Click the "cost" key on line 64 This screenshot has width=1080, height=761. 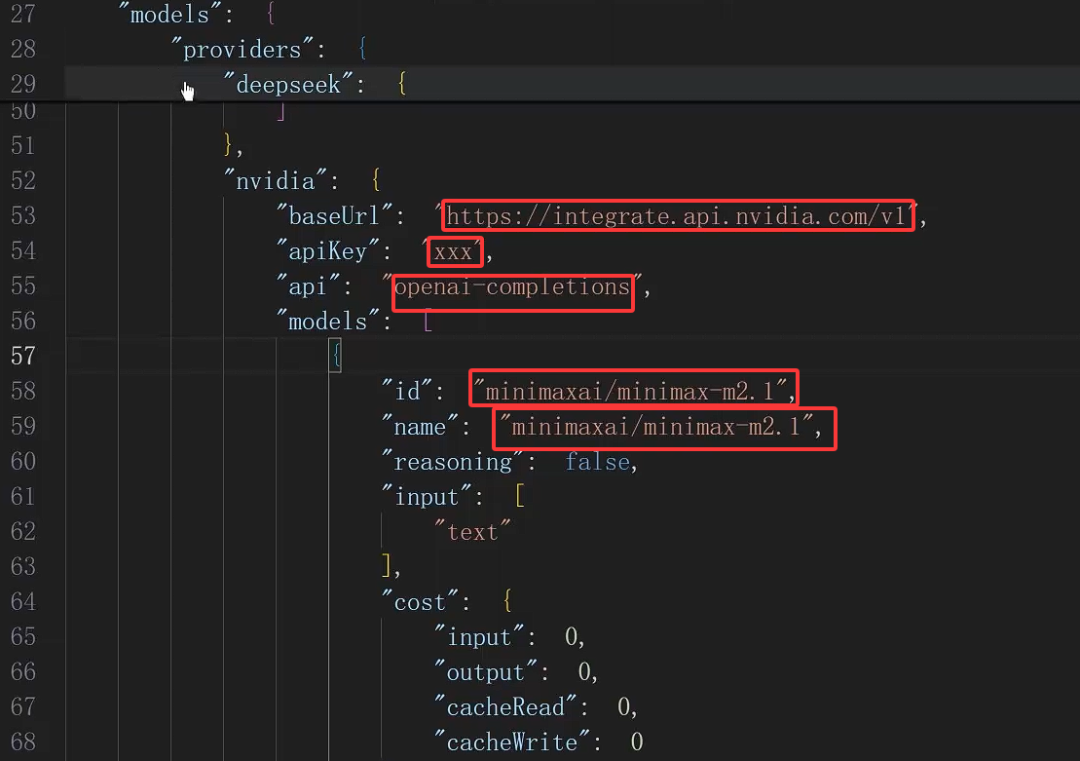[419, 602]
